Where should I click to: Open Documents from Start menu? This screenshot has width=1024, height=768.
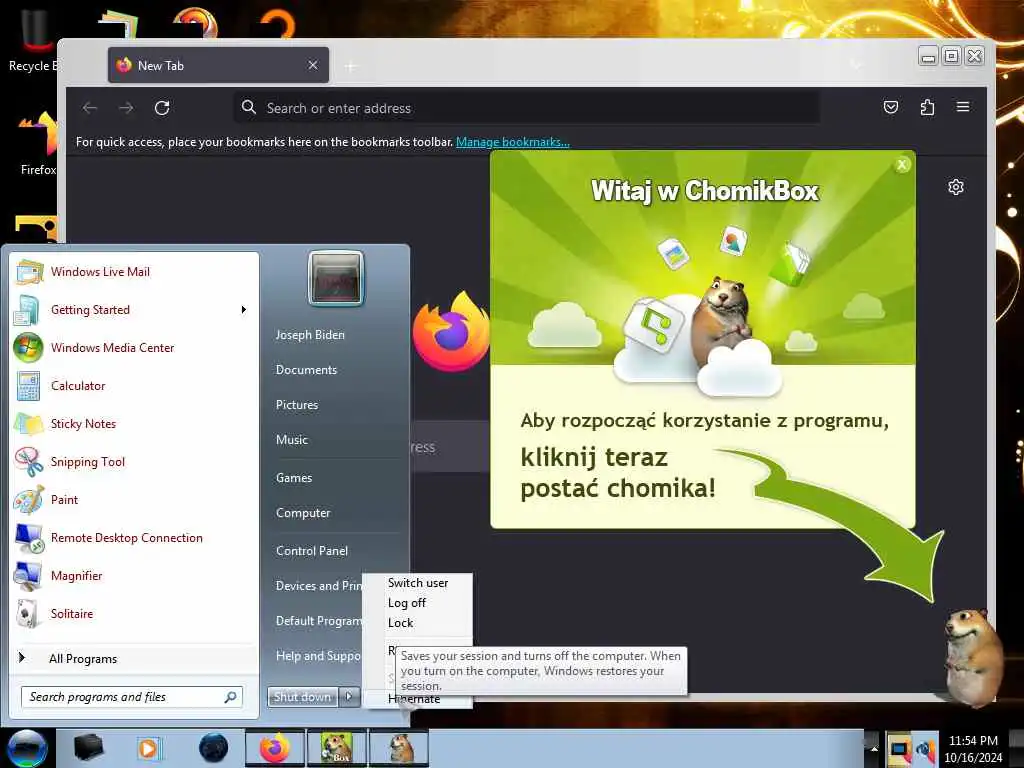pos(306,370)
